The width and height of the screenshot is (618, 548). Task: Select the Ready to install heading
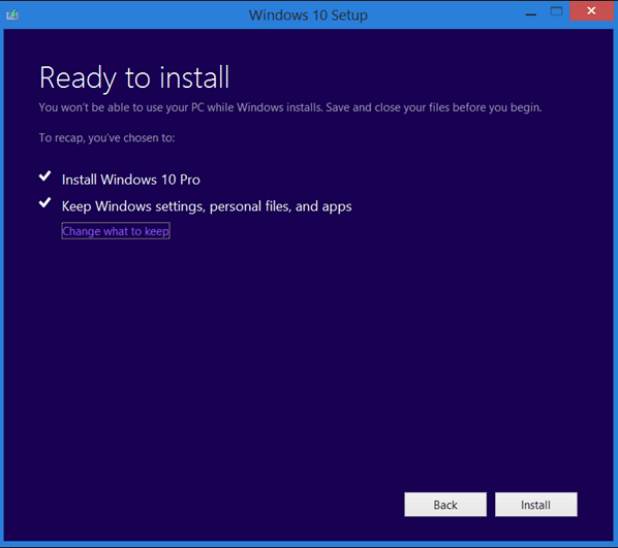point(134,78)
